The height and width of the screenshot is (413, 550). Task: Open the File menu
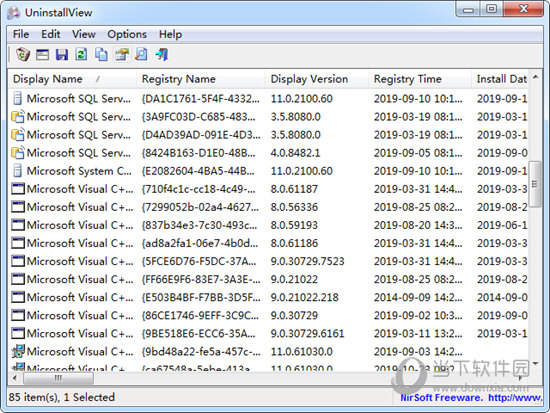[21, 34]
